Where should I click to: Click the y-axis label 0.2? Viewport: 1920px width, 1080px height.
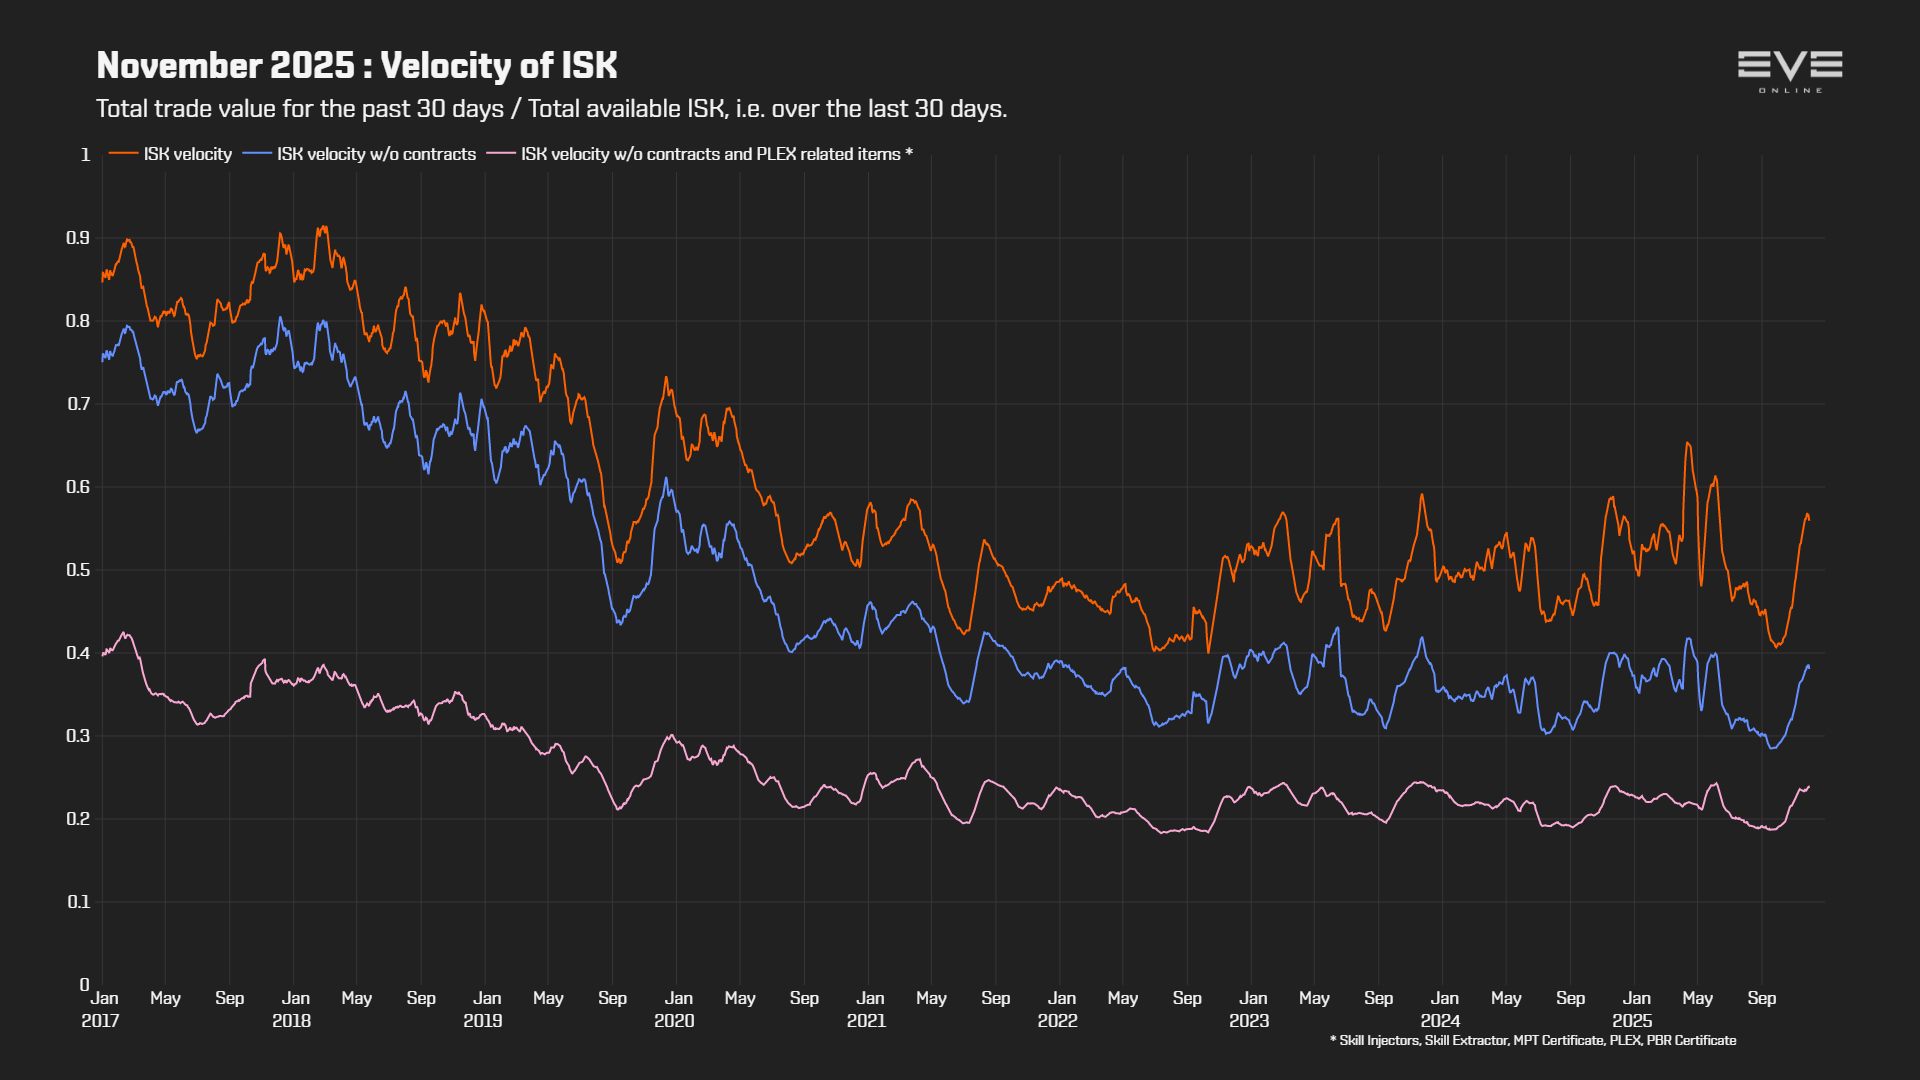(x=78, y=819)
